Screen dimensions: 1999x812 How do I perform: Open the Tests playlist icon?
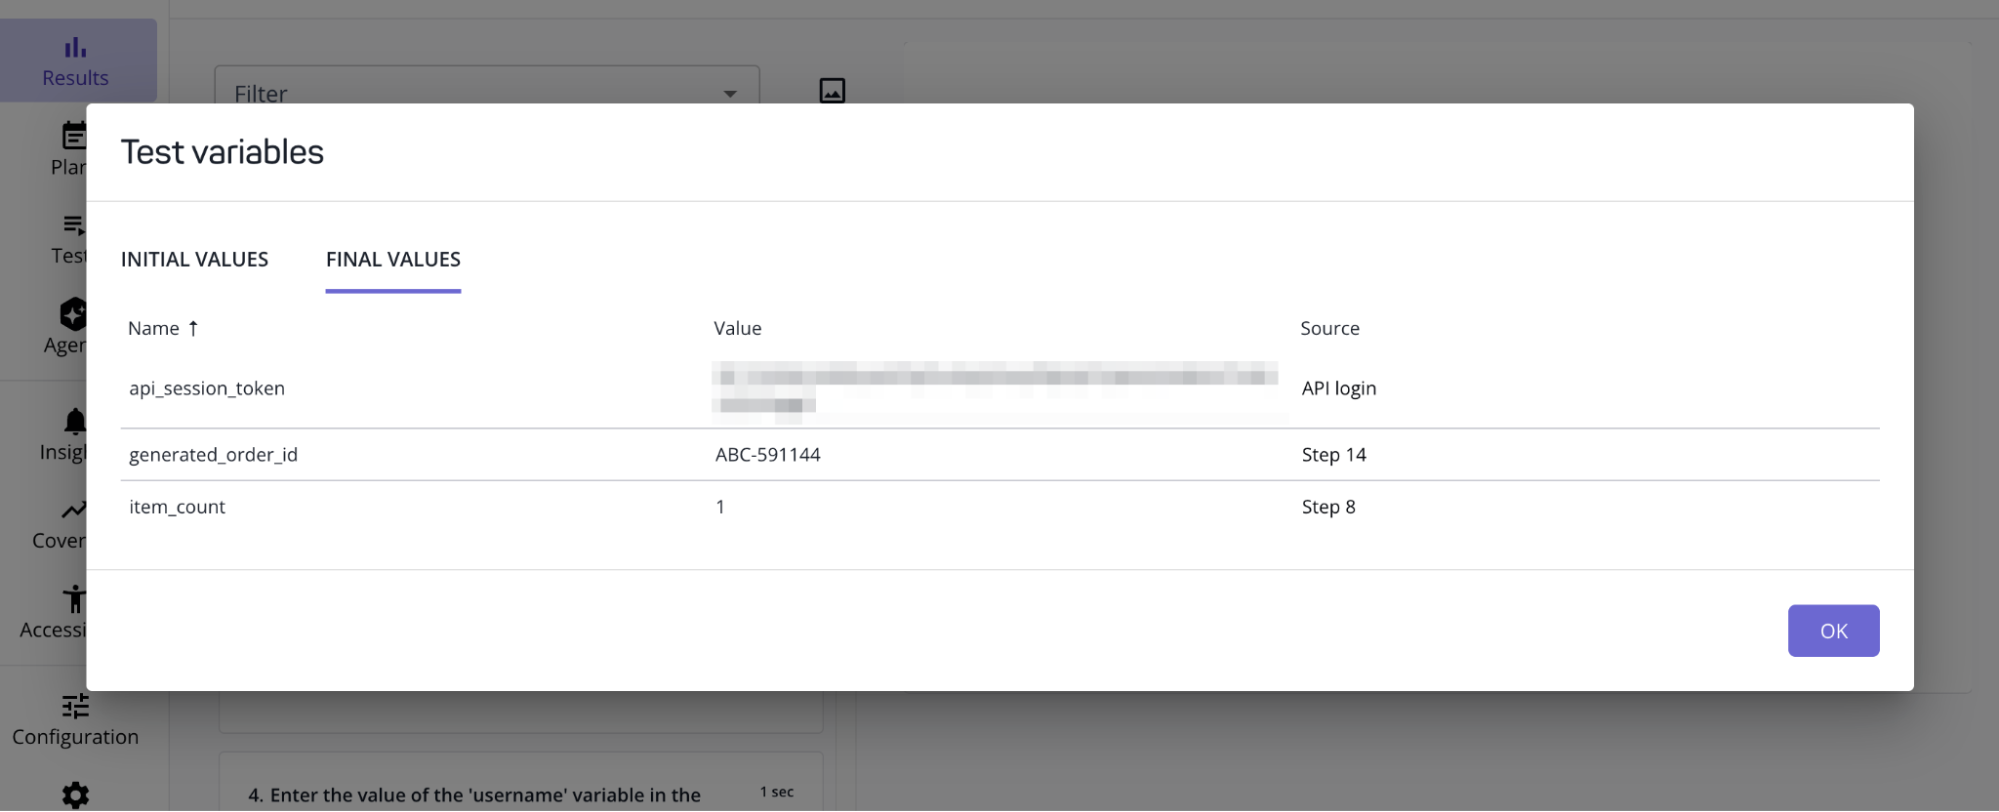point(74,225)
